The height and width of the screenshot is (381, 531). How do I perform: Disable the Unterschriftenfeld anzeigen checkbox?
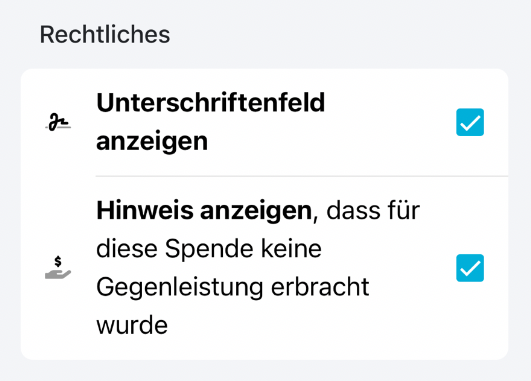470,122
